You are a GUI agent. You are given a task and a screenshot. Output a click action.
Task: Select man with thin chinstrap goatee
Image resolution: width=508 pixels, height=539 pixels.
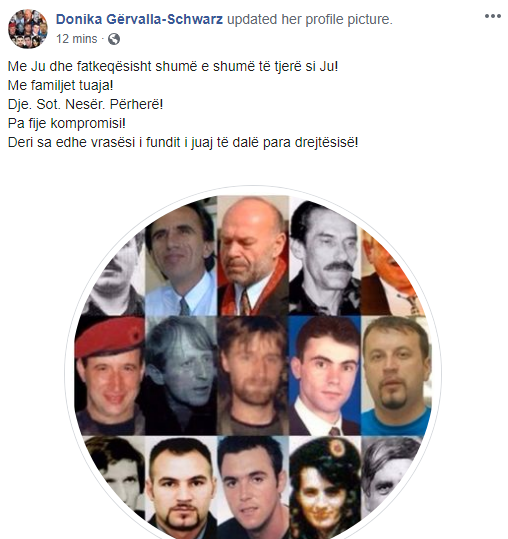tap(181, 487)
